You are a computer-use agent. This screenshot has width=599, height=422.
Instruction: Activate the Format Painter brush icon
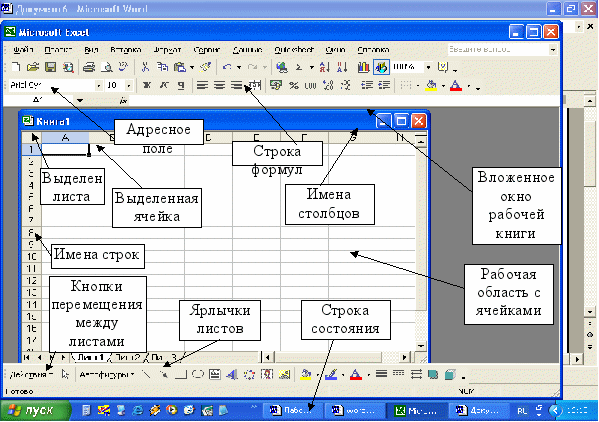206,67
